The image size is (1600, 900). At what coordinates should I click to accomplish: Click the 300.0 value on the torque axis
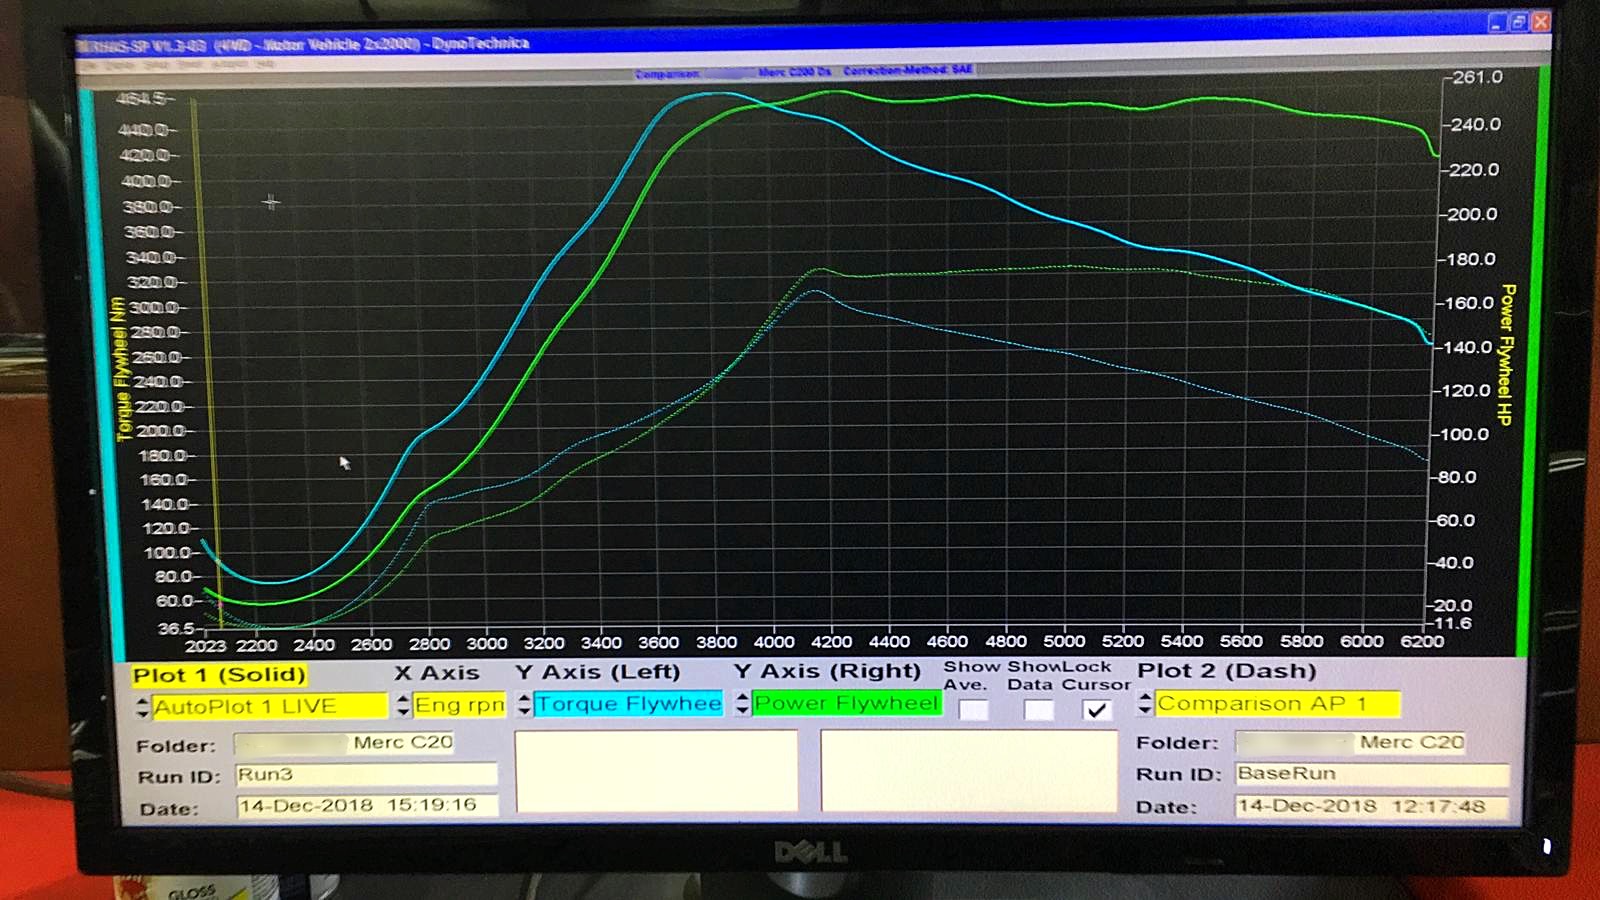154,307
